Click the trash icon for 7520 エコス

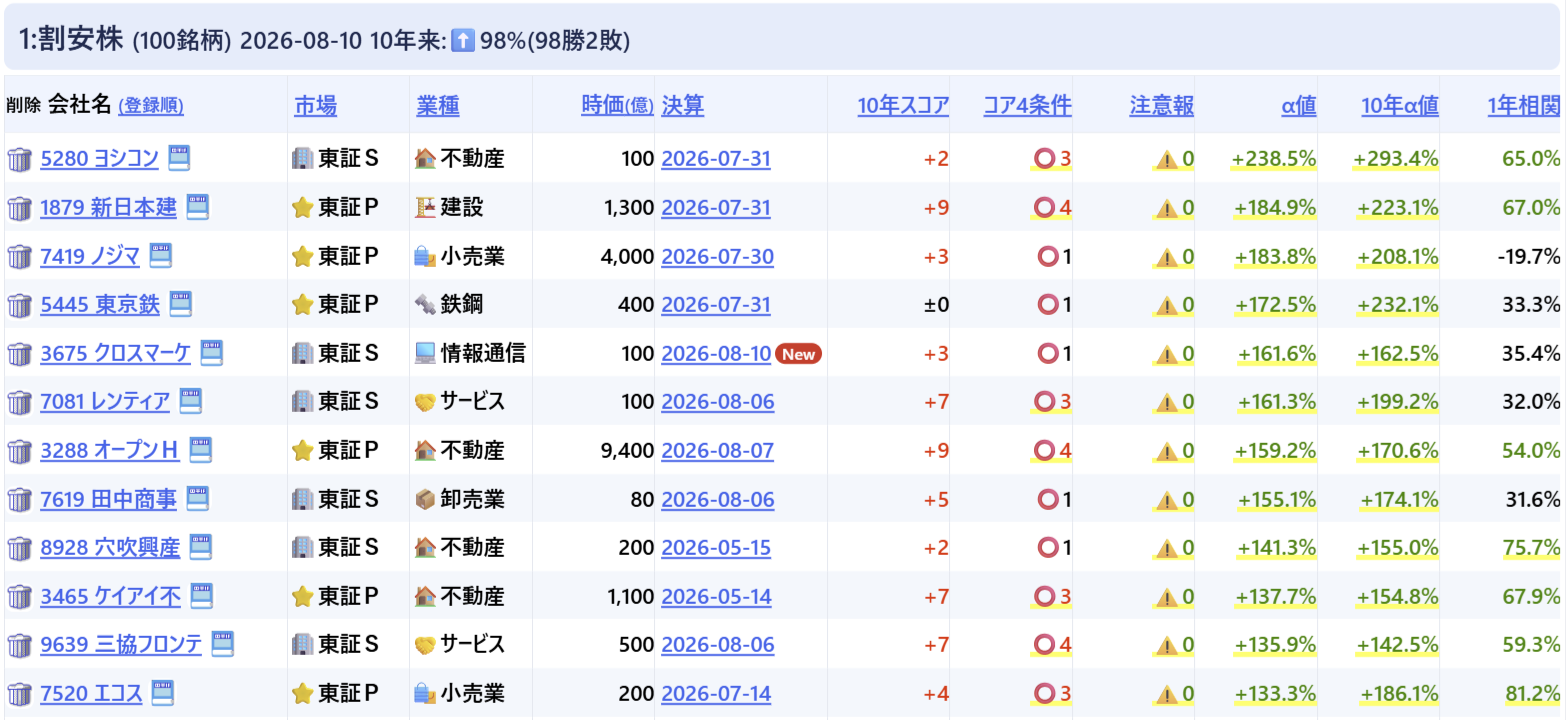pos(20,694)
